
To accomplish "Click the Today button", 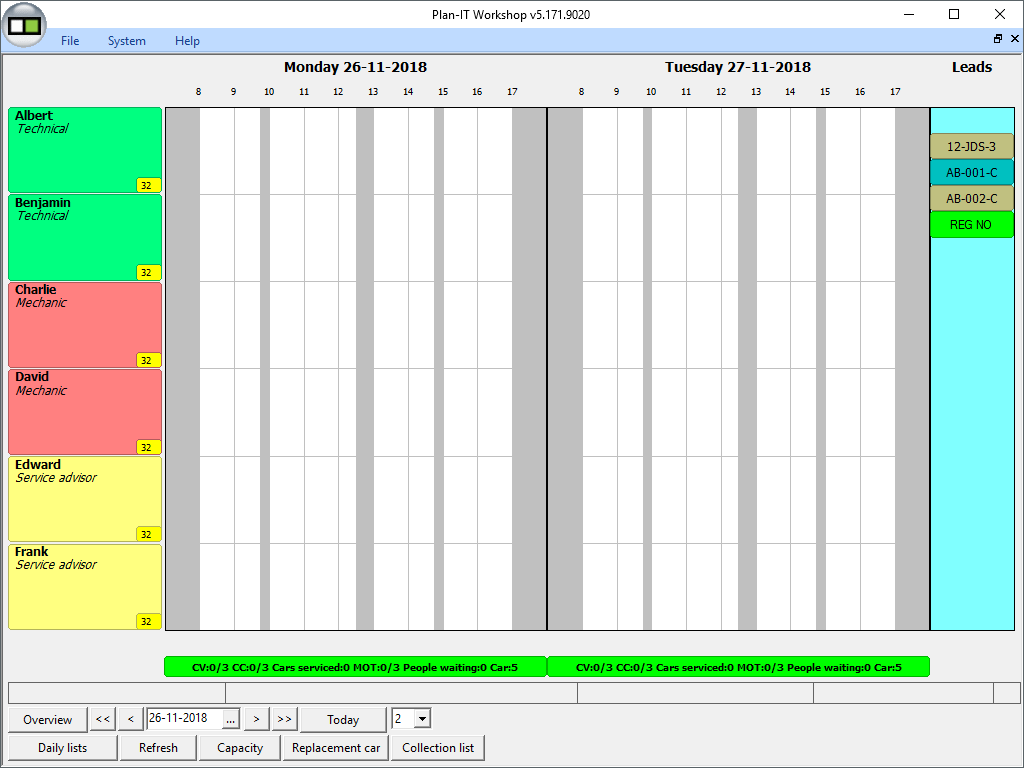I will (x=343, y=720).
